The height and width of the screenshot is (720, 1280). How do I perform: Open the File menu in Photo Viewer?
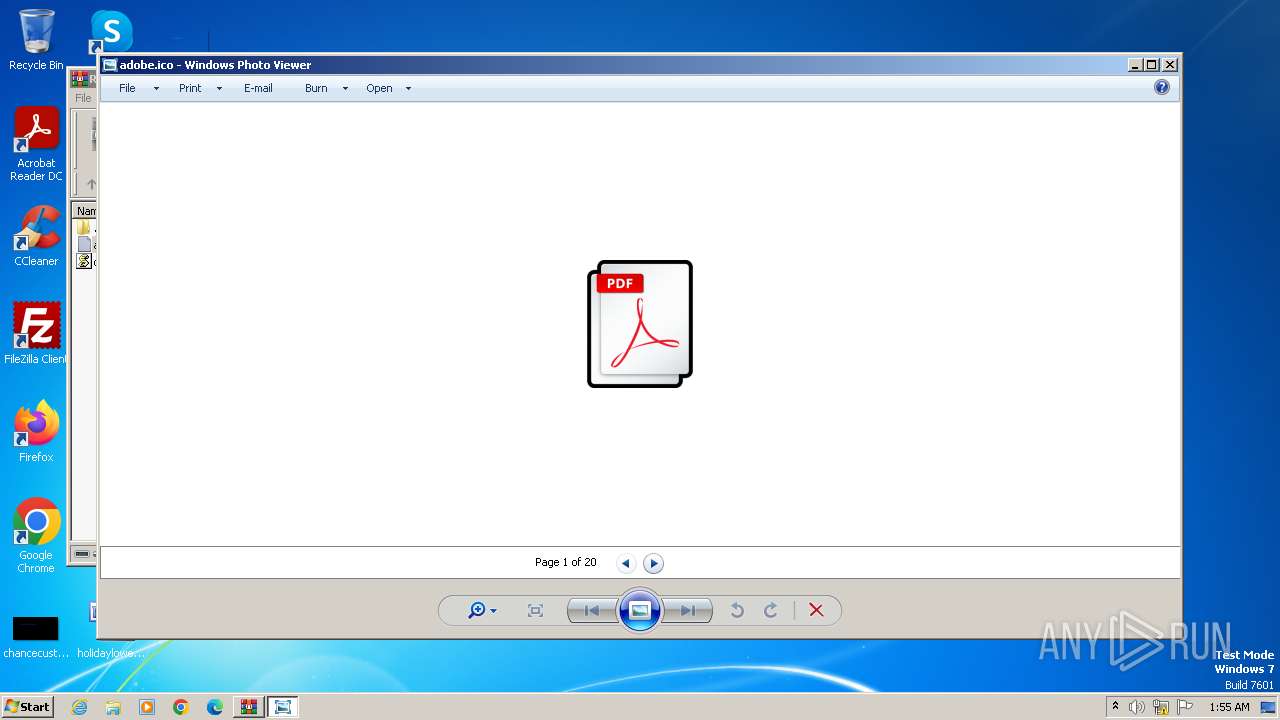pyautogui.click(x=127, y=88)
